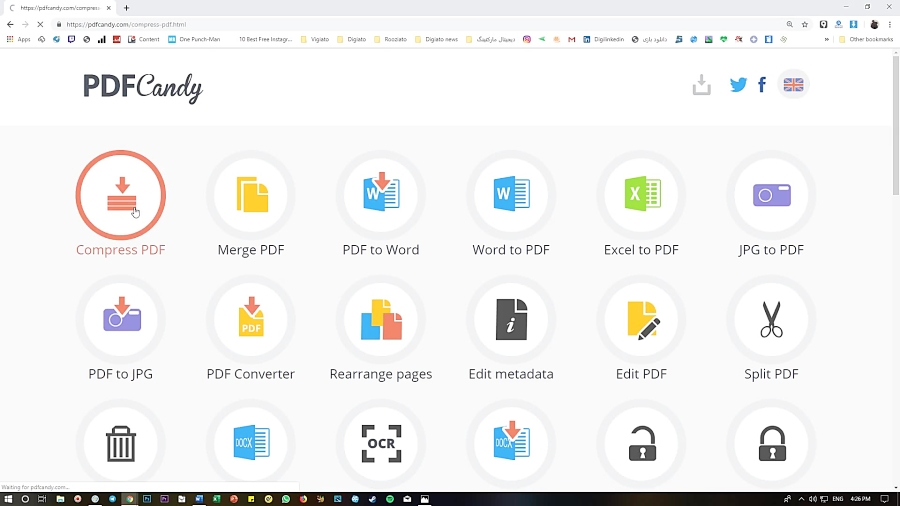Click the DOCX with red arrow icon
This screenshot has height=506, width=900.
pyautogui.click(x=511, y=443)
